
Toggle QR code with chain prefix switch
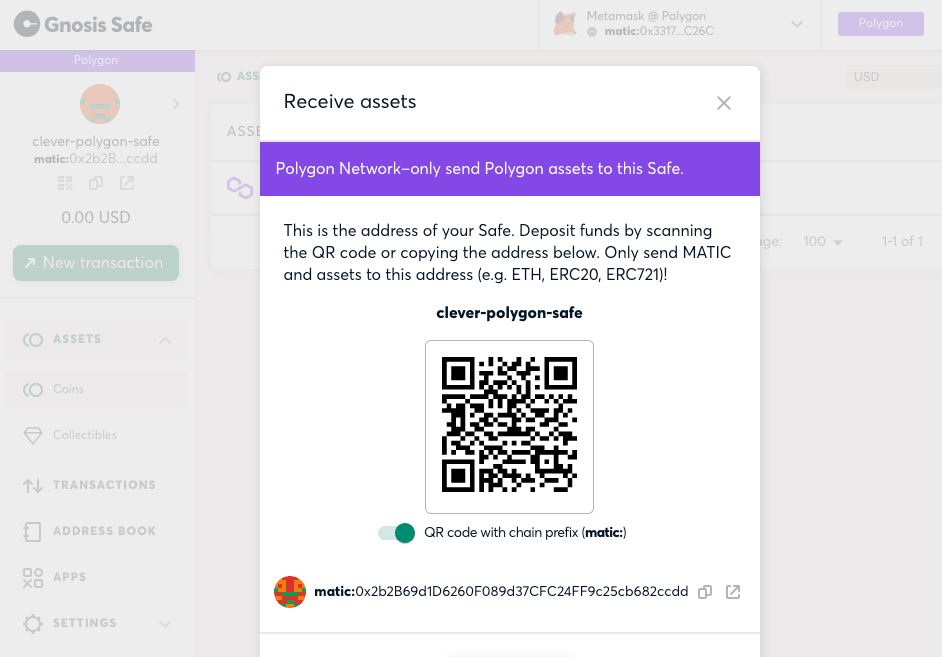coord(397,533)
